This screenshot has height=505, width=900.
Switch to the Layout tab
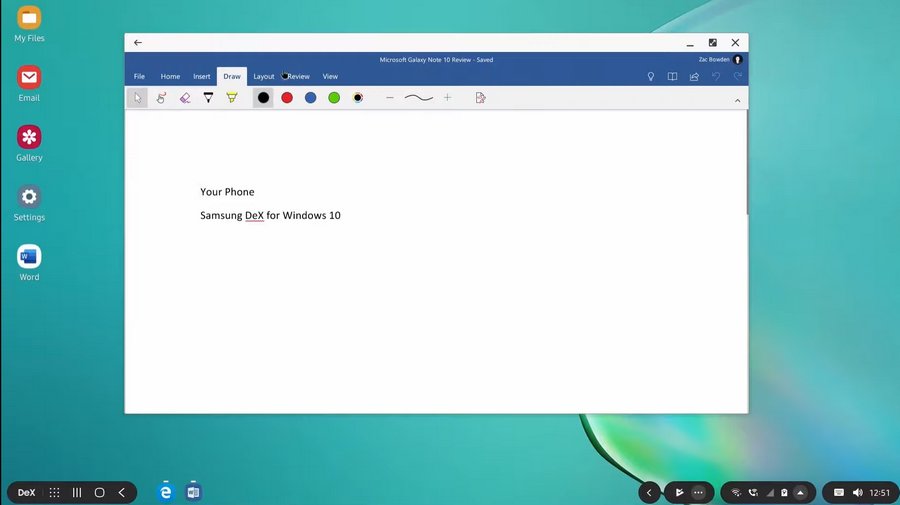pyautogui.click(x=263, y=76)
